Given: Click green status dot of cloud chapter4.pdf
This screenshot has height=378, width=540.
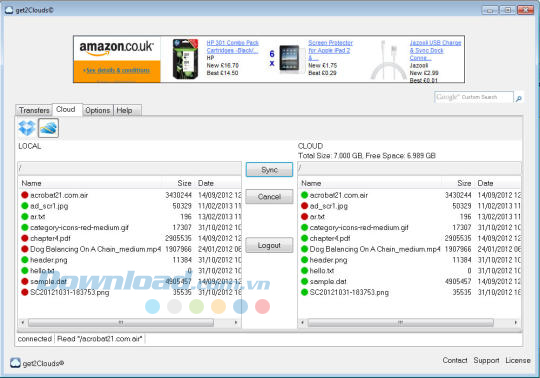Looking at the screenshot, I should point(304,238).
